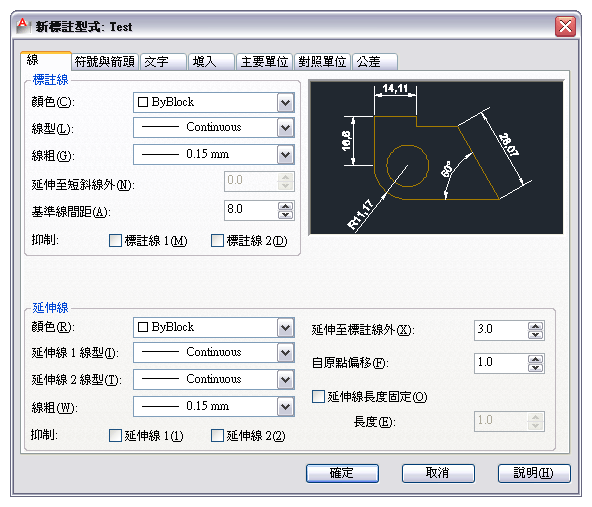Open the 主要單位 tab
Screen dimensions: 592x507
pyautogui.click(x=264, y=62)
